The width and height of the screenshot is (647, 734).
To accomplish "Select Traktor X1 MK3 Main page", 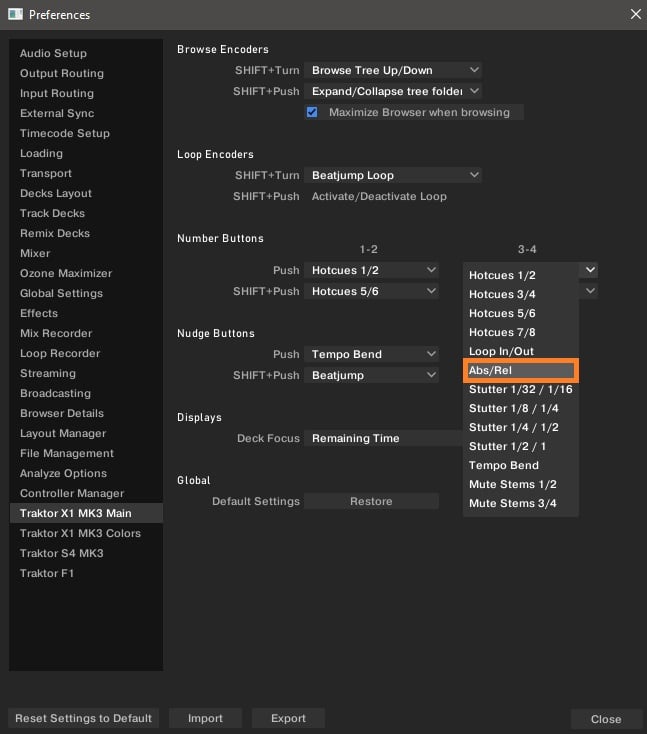I will [86, 514].
